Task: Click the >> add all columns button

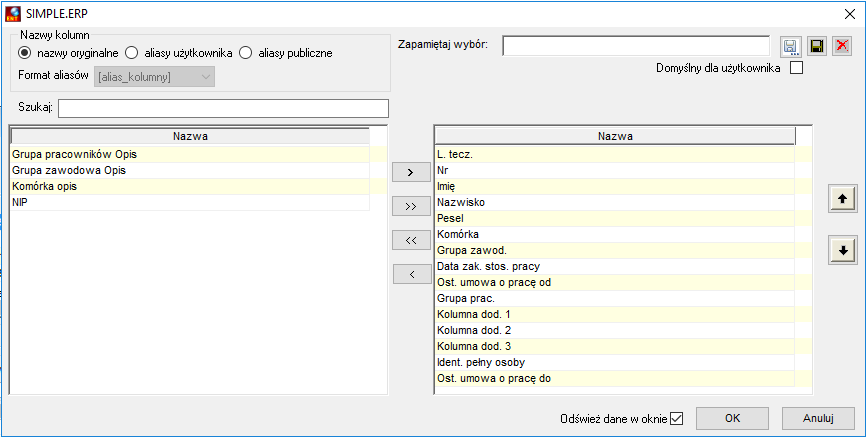Action: 411,207
